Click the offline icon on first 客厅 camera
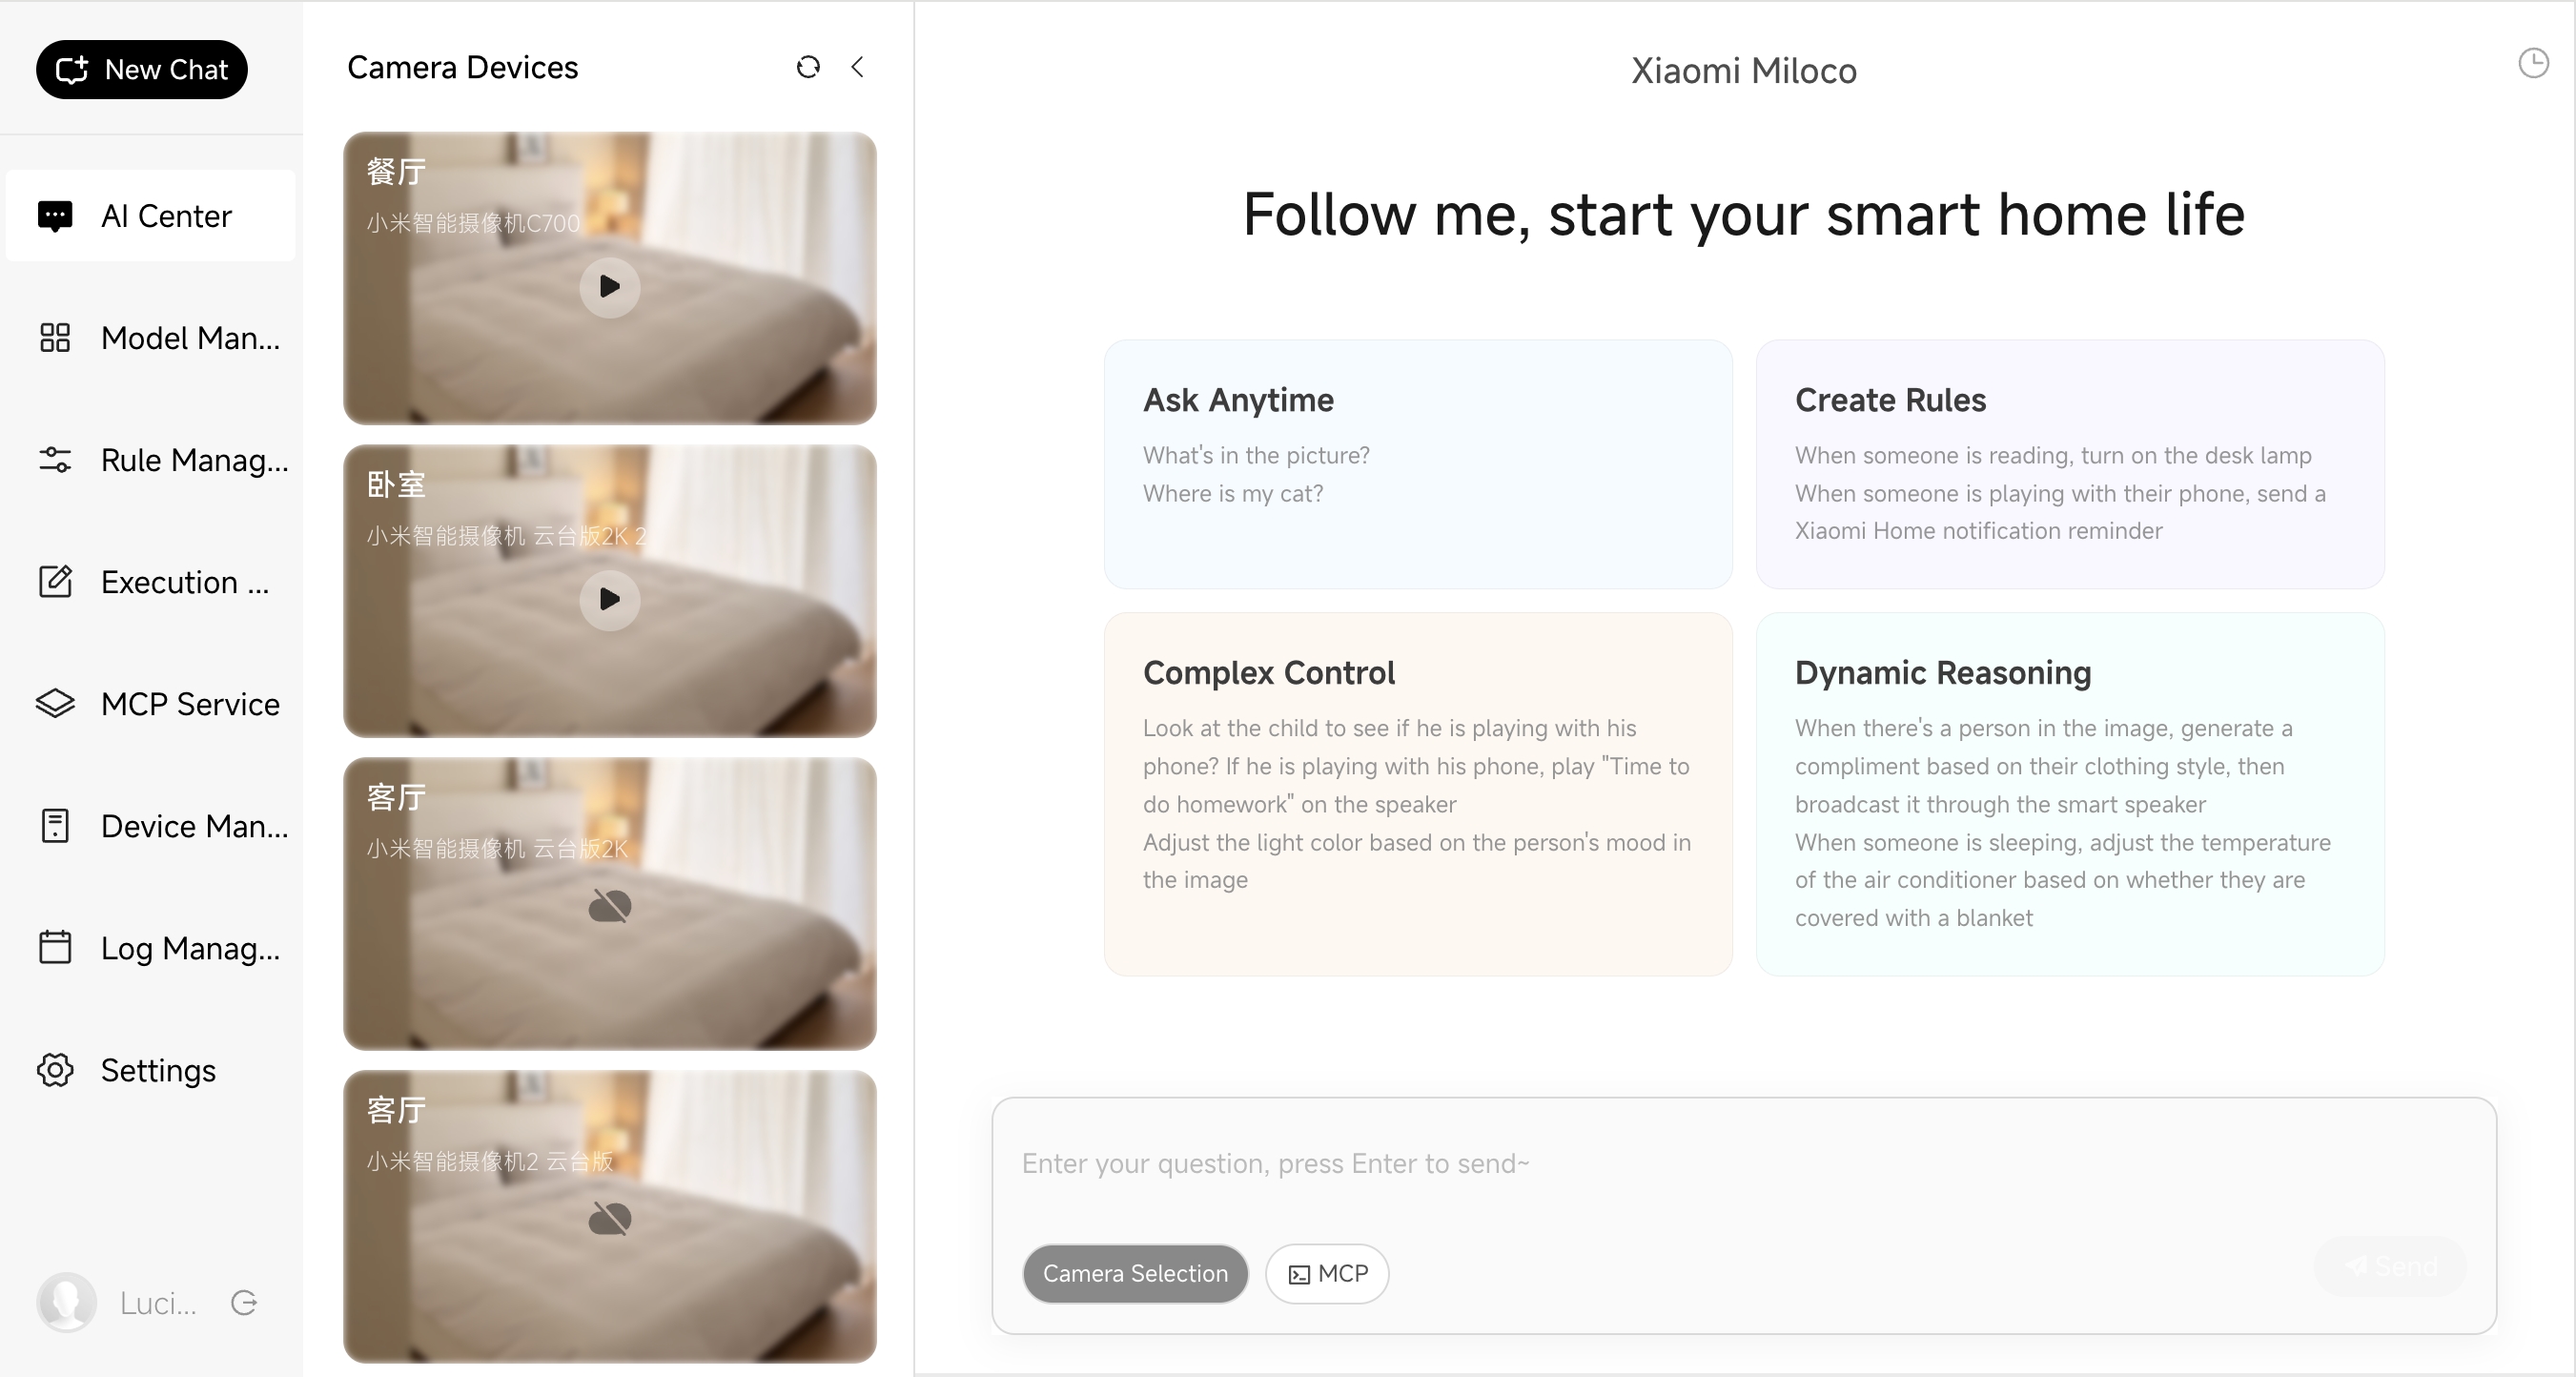2576x1377 pixels. [609, 906]
